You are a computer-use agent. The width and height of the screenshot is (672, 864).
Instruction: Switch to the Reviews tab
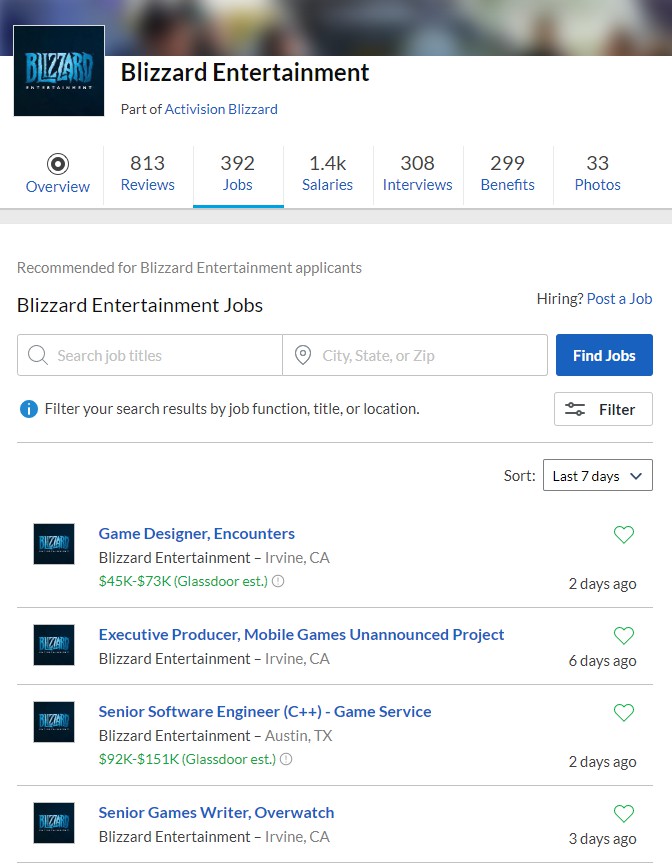pyautogui.click(x=148, y=173)
